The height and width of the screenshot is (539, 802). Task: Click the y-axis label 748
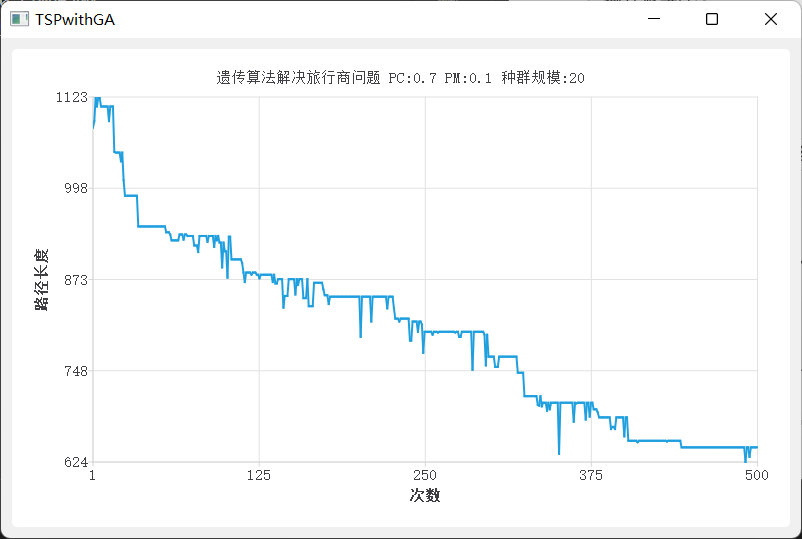click(x=76, y=371)
